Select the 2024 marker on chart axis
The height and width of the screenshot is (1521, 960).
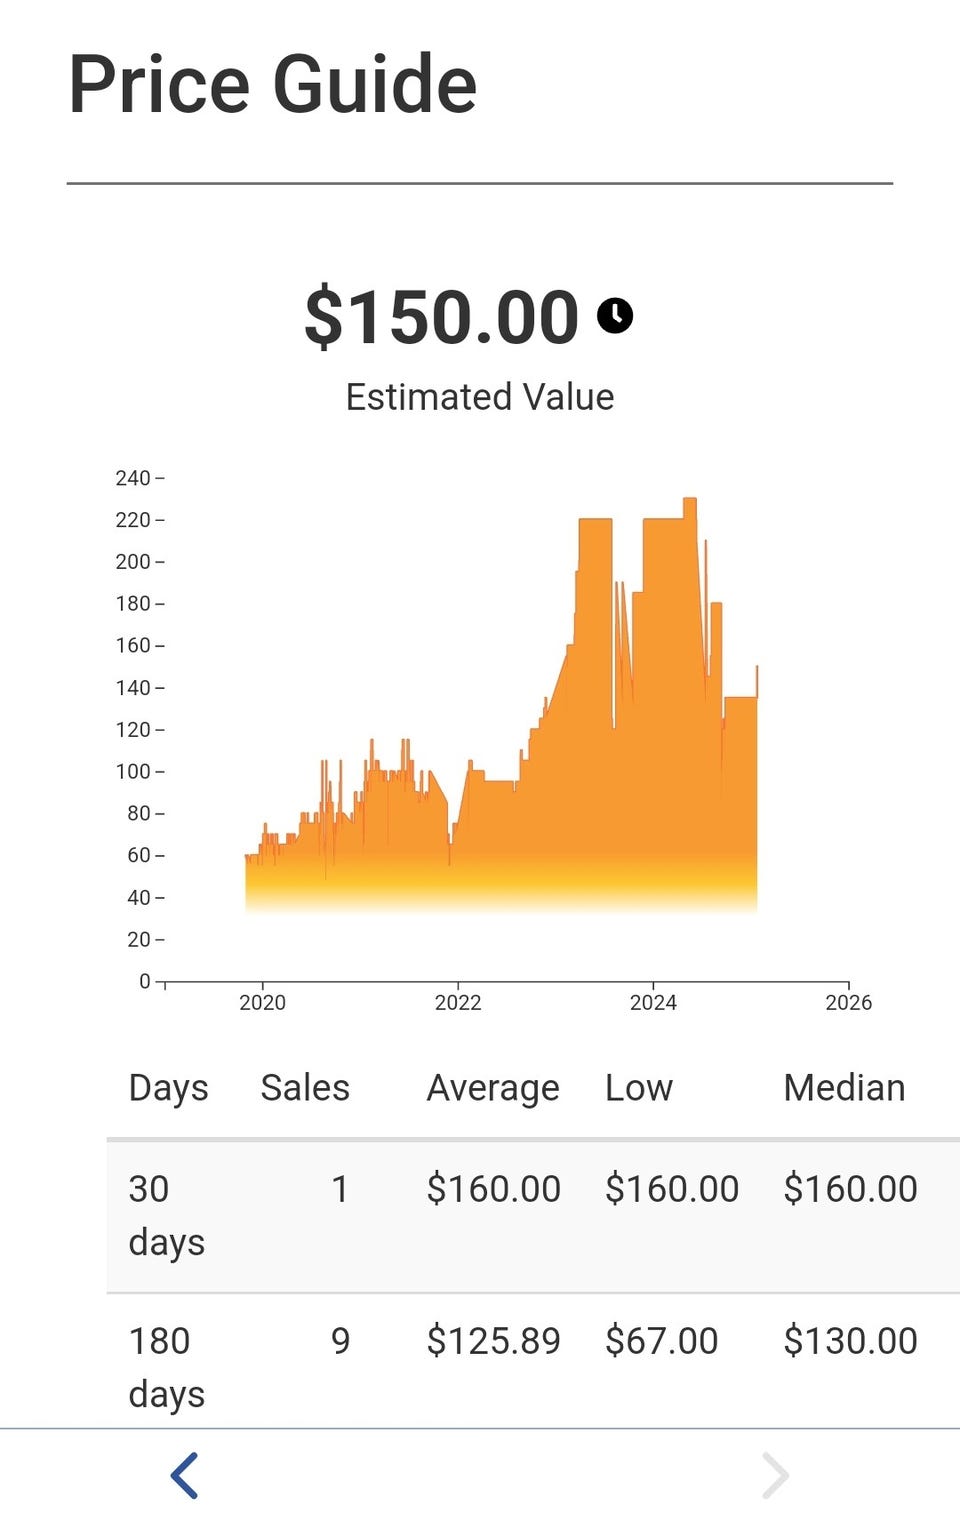[653, 1002]
